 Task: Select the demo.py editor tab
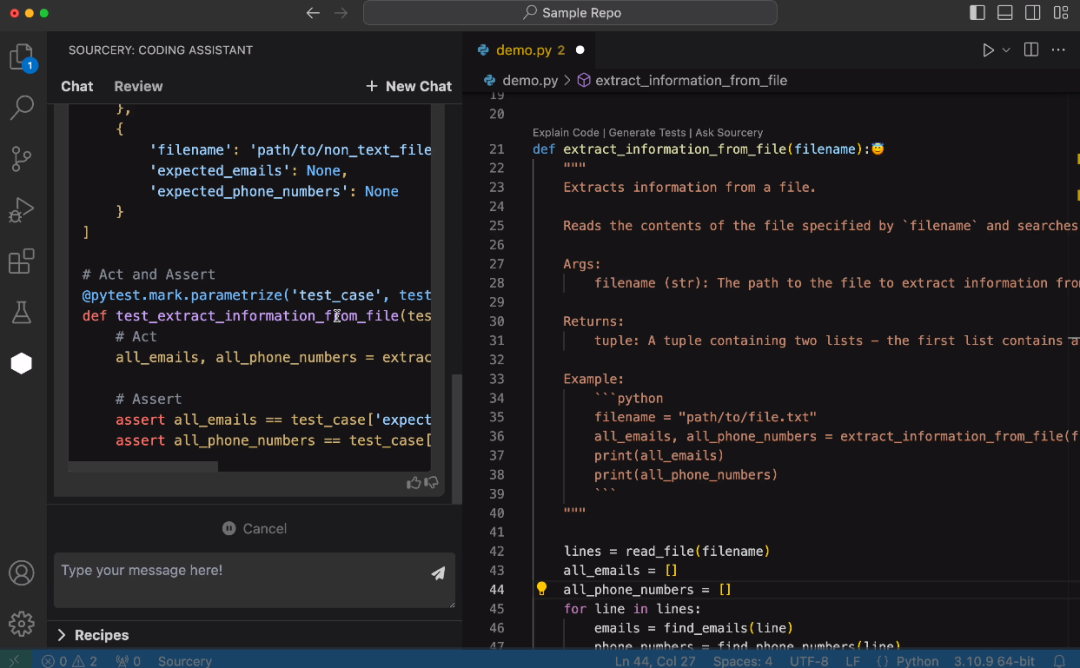point(521,50)
